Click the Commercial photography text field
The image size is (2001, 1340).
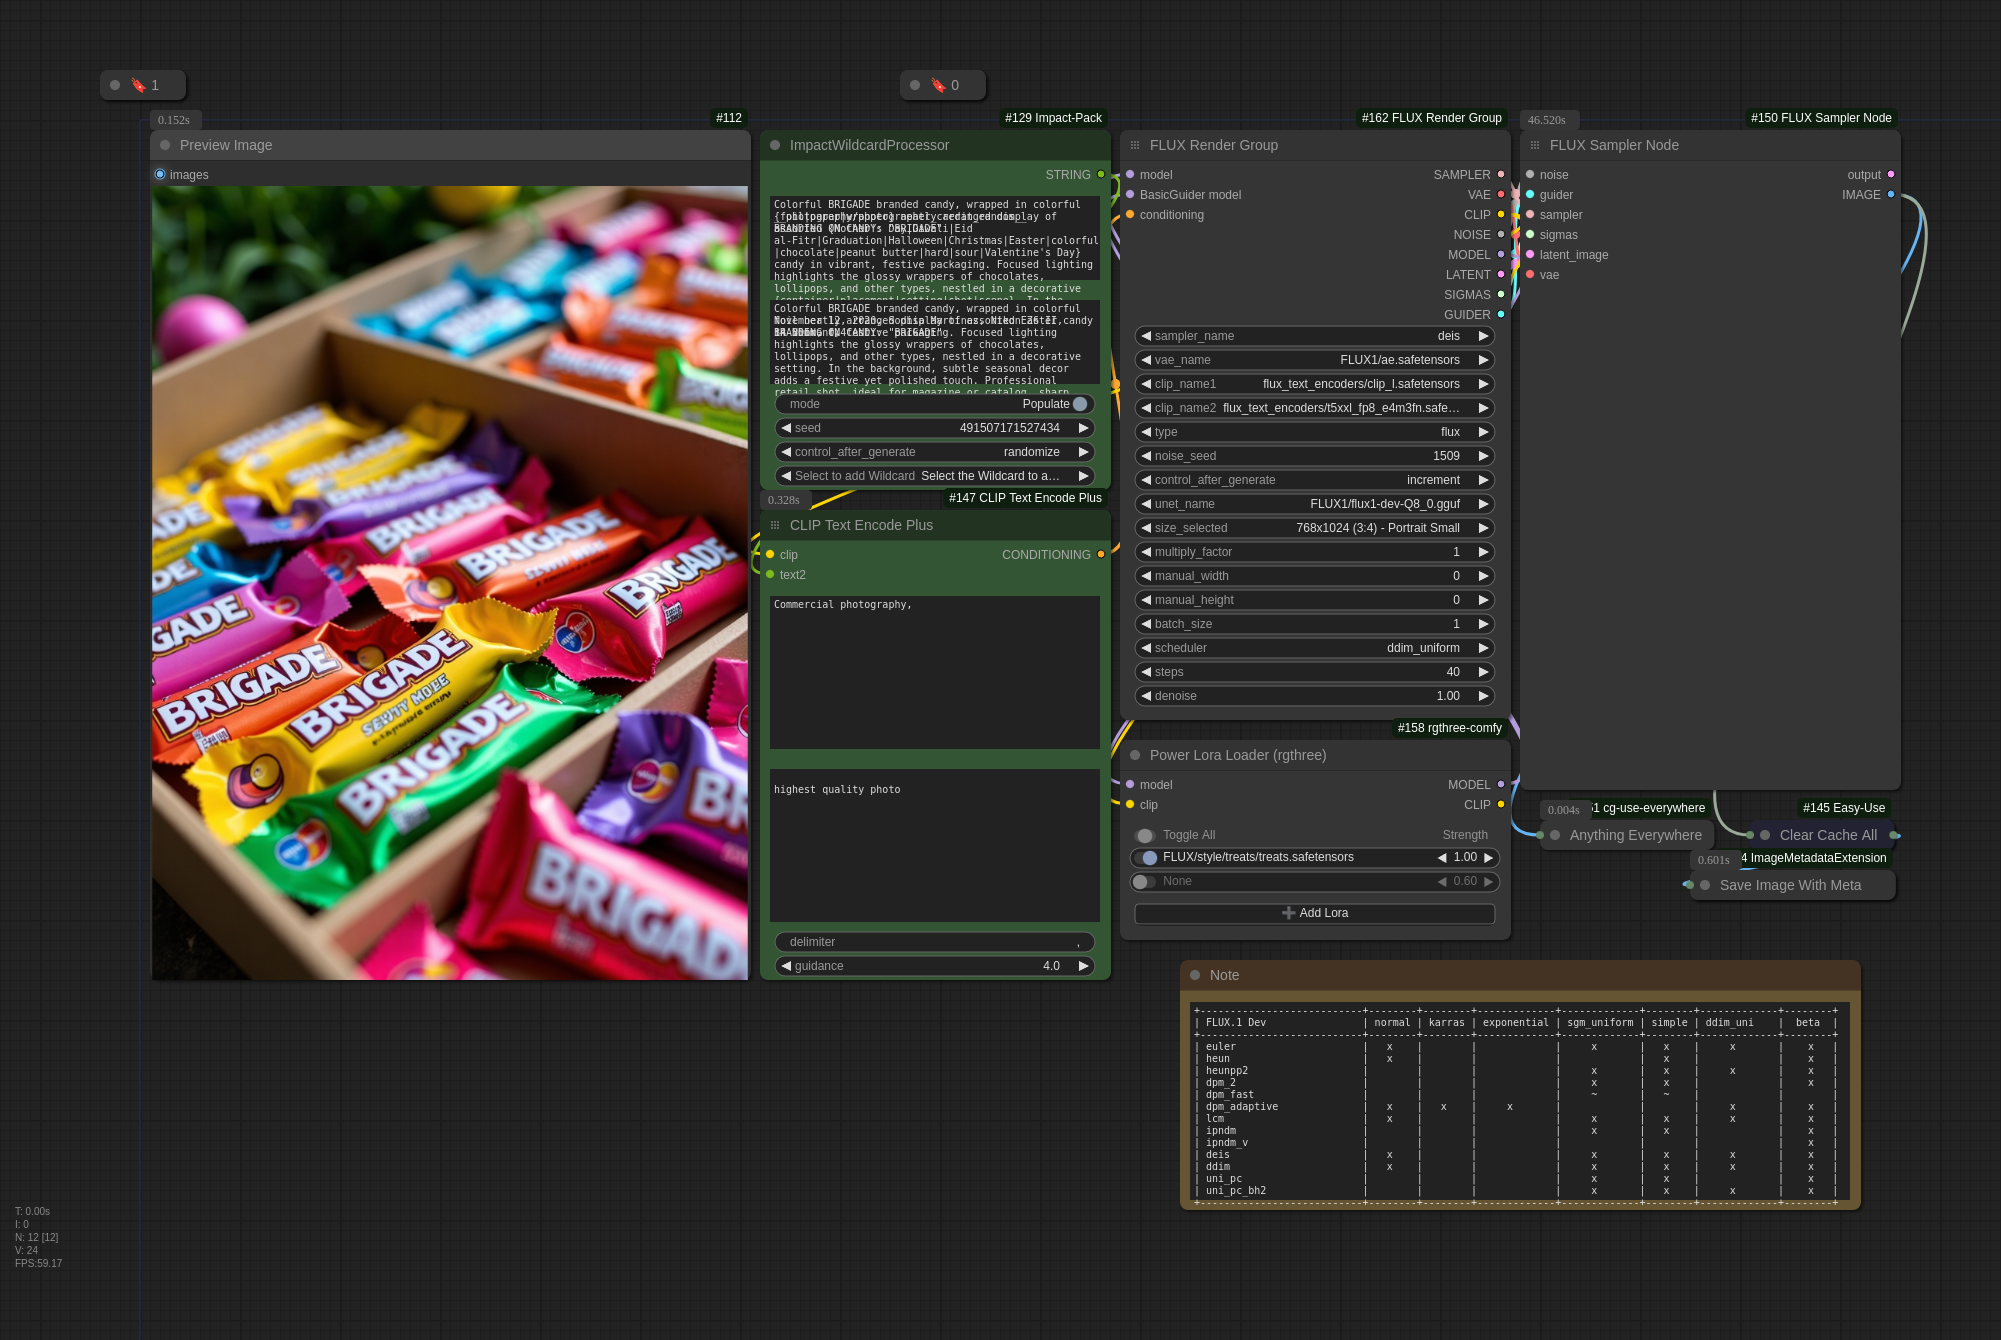pyautogui.click(x=934, y=672)
